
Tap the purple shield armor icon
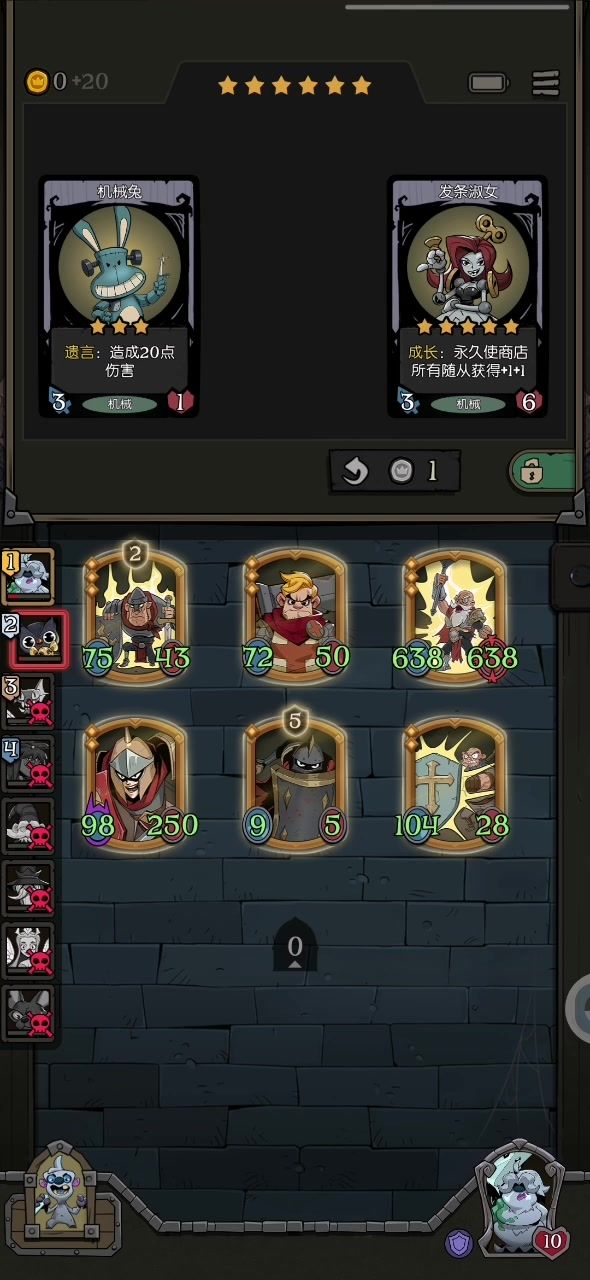pos(458,1244)
